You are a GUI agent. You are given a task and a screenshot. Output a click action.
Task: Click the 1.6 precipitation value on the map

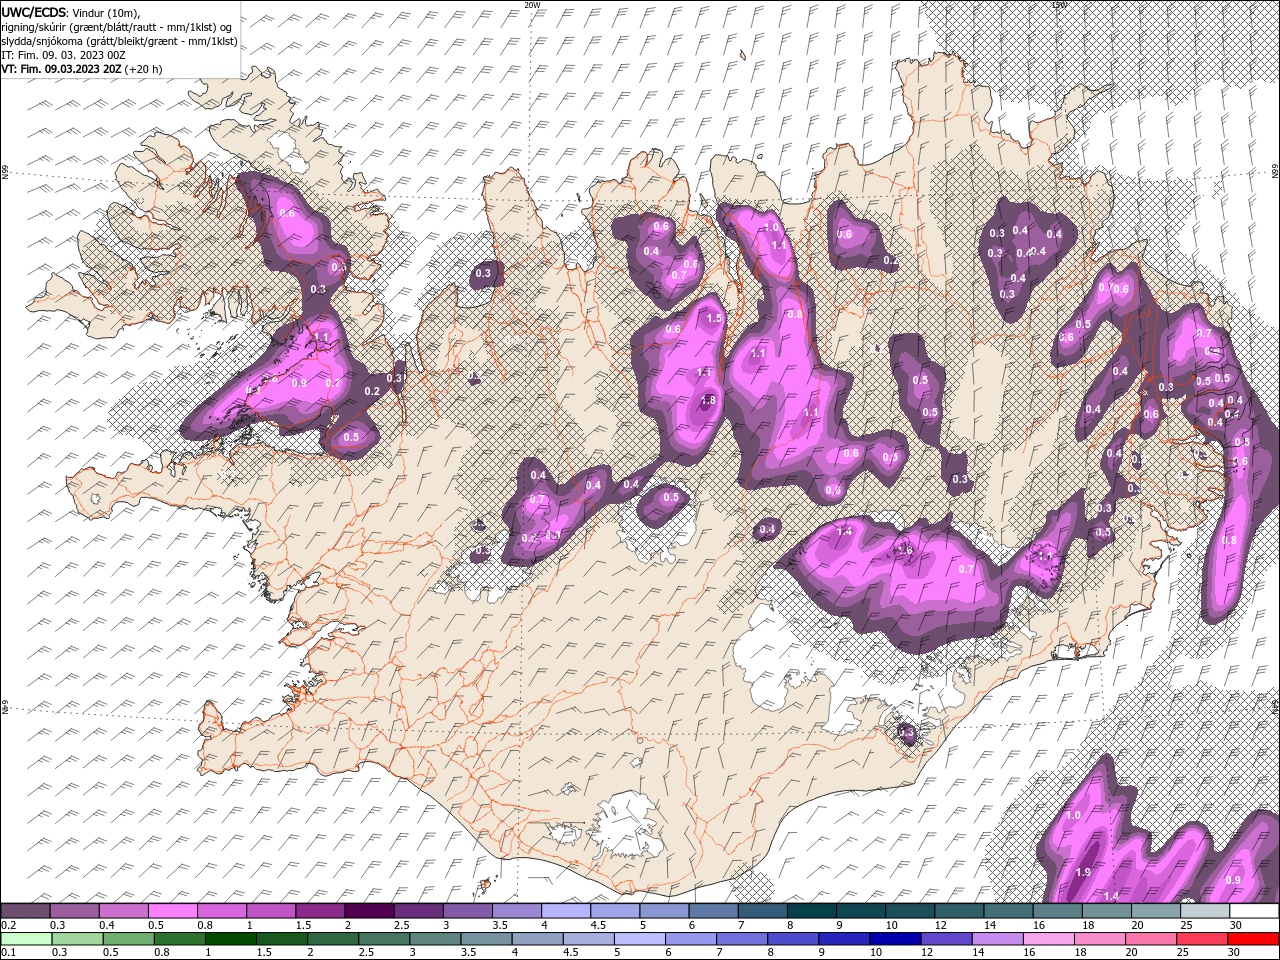[906, 550]
